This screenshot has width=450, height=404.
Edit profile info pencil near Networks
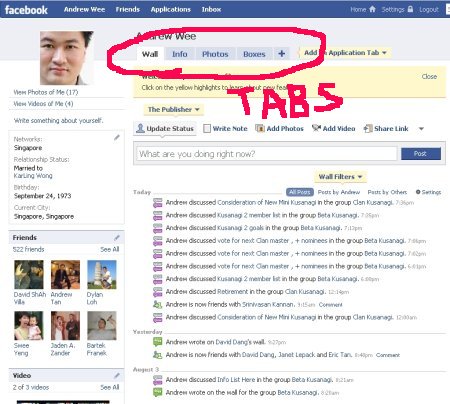point(117,137)
